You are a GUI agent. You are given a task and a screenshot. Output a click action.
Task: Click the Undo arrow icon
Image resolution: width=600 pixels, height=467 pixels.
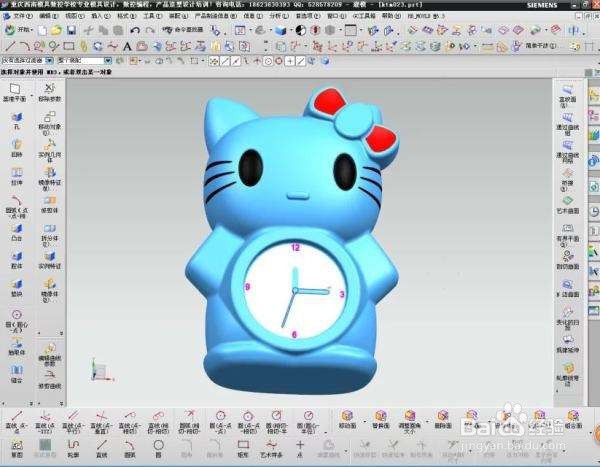[x=135, y=30]
